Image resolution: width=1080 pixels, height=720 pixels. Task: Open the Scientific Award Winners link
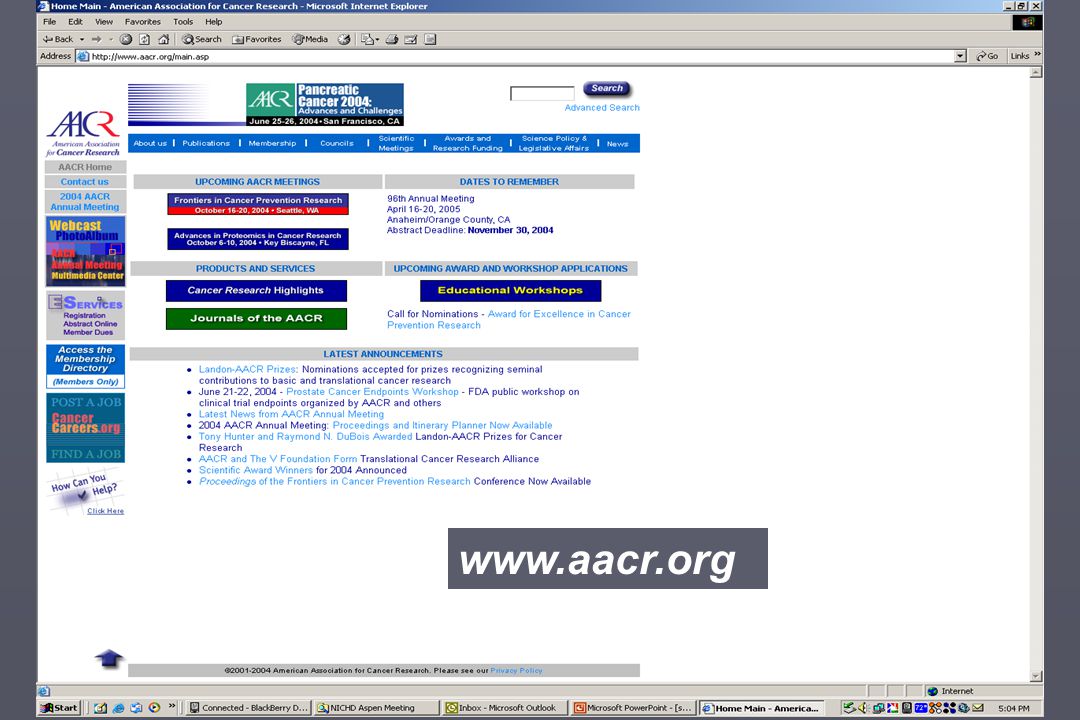(256, 470)
